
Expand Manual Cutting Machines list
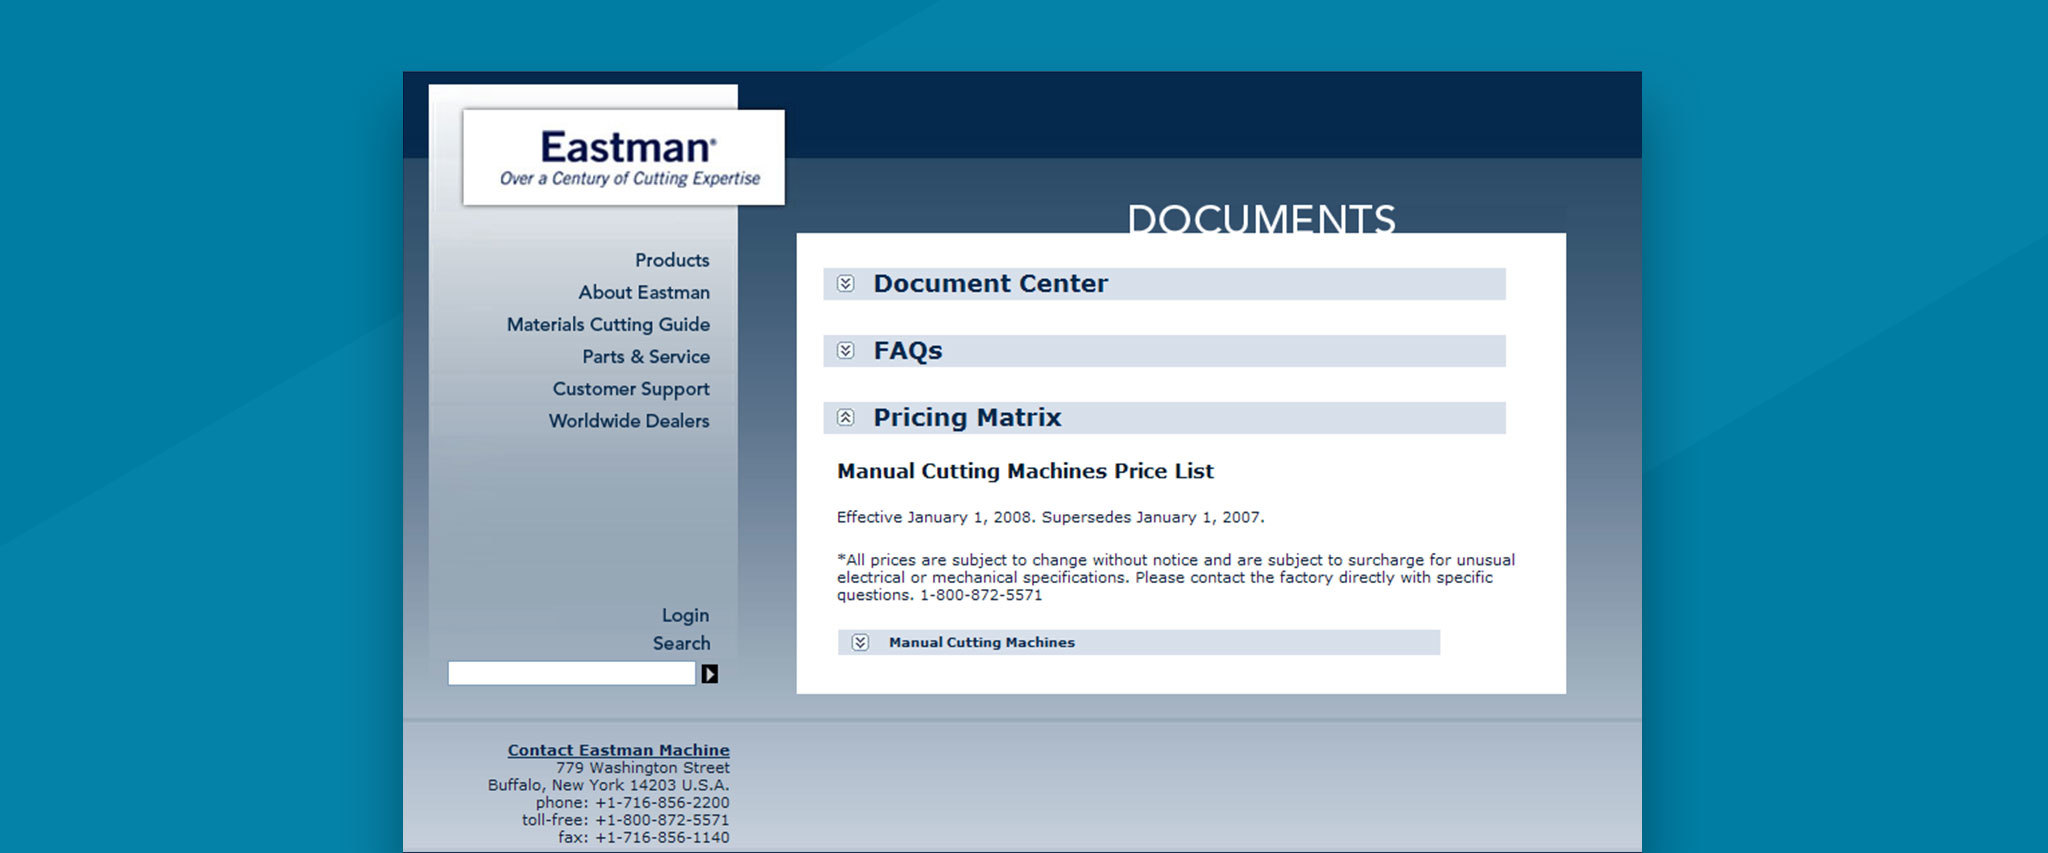point(860,643)
